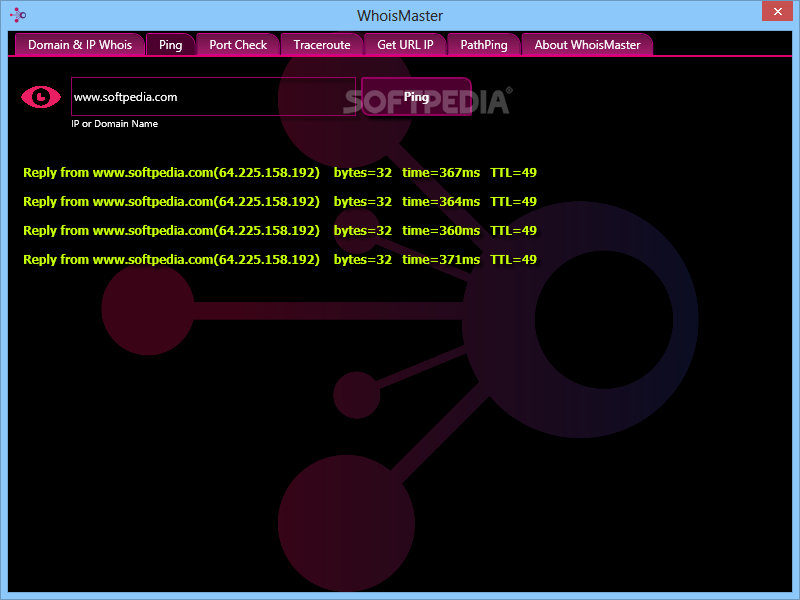
Task: Click the 'IP or Domain Name' label
Action: (115, 123)
